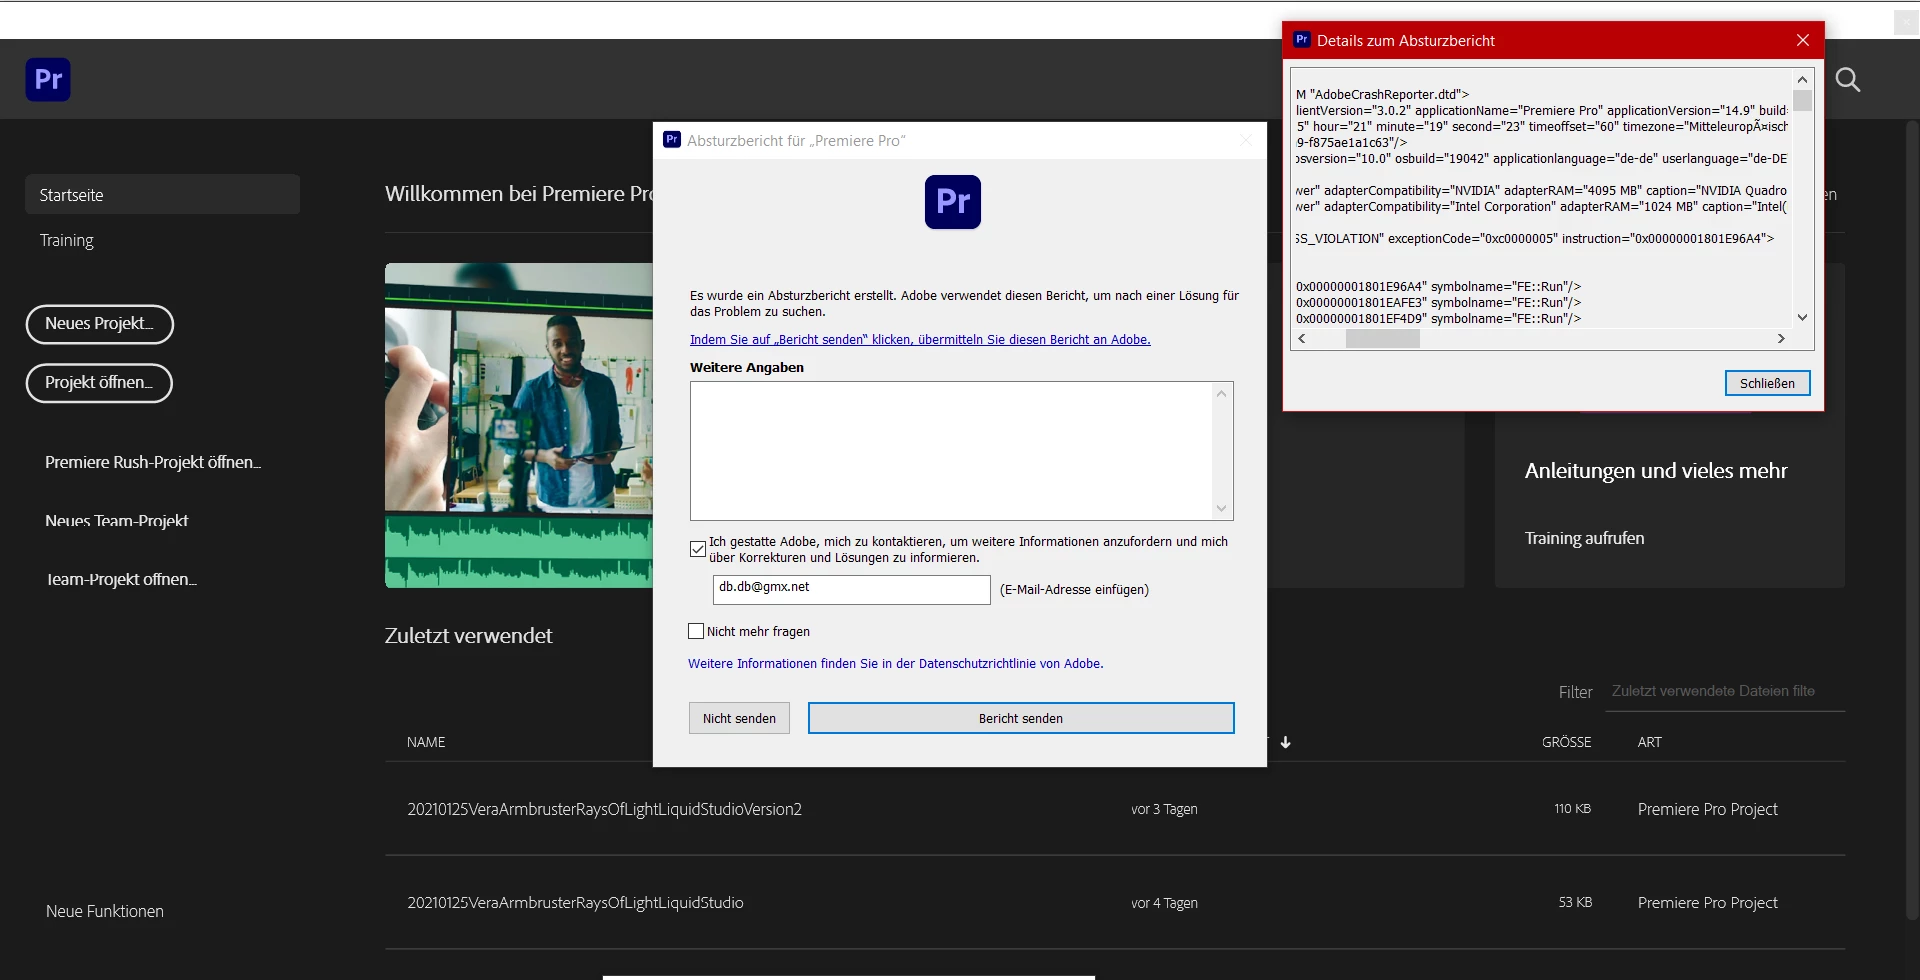
Task: Select Startseite in the sidebar
Action: pyautogui.click(x=162, y=195)
